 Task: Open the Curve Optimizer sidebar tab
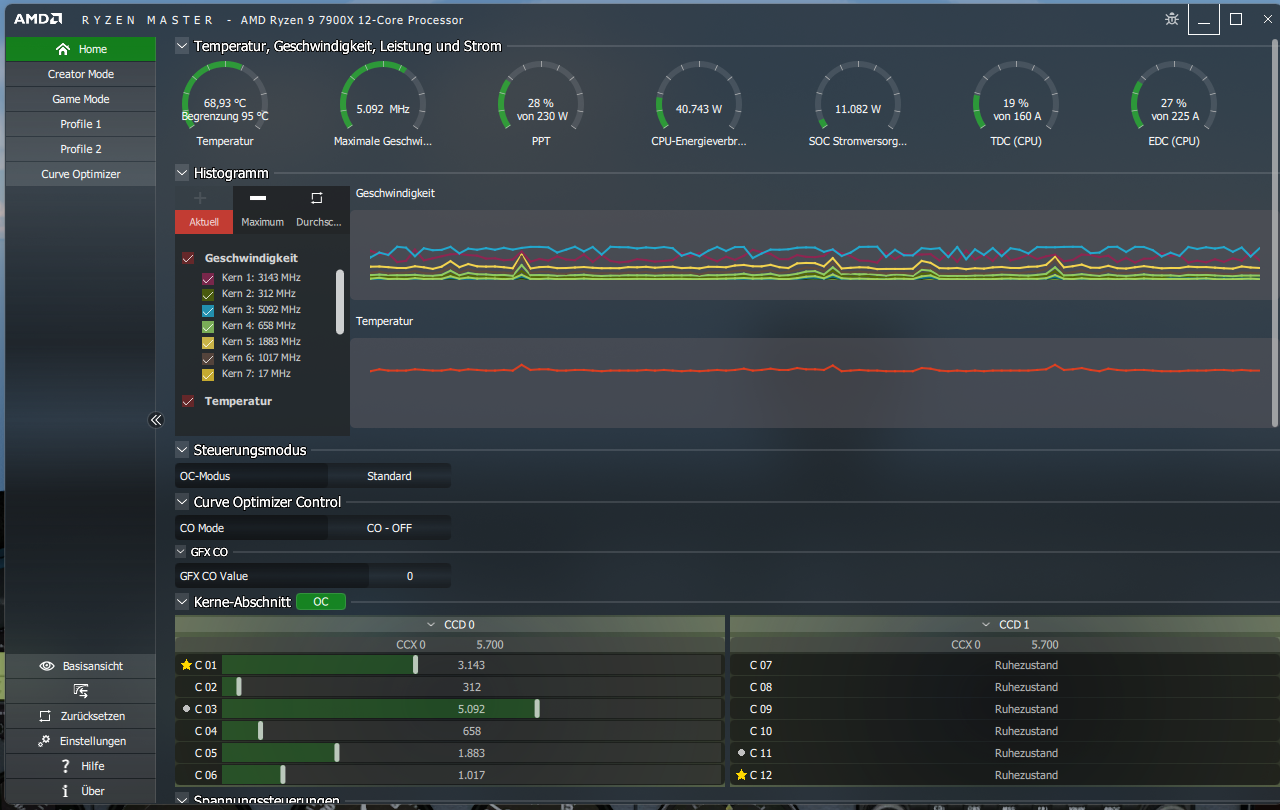pyautogui.click(x=81, y=174)
